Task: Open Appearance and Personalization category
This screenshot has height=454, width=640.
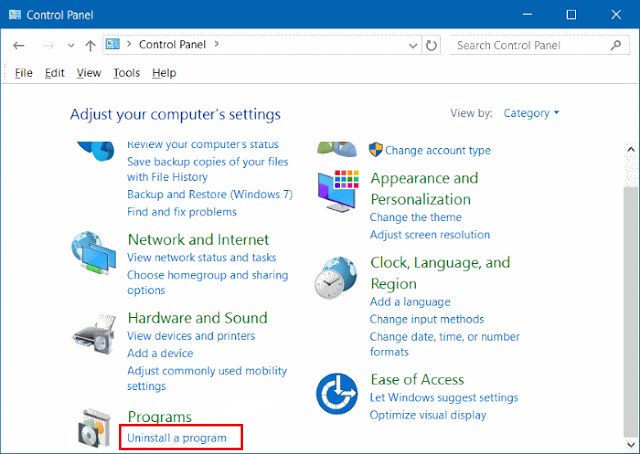Action: 424,189
